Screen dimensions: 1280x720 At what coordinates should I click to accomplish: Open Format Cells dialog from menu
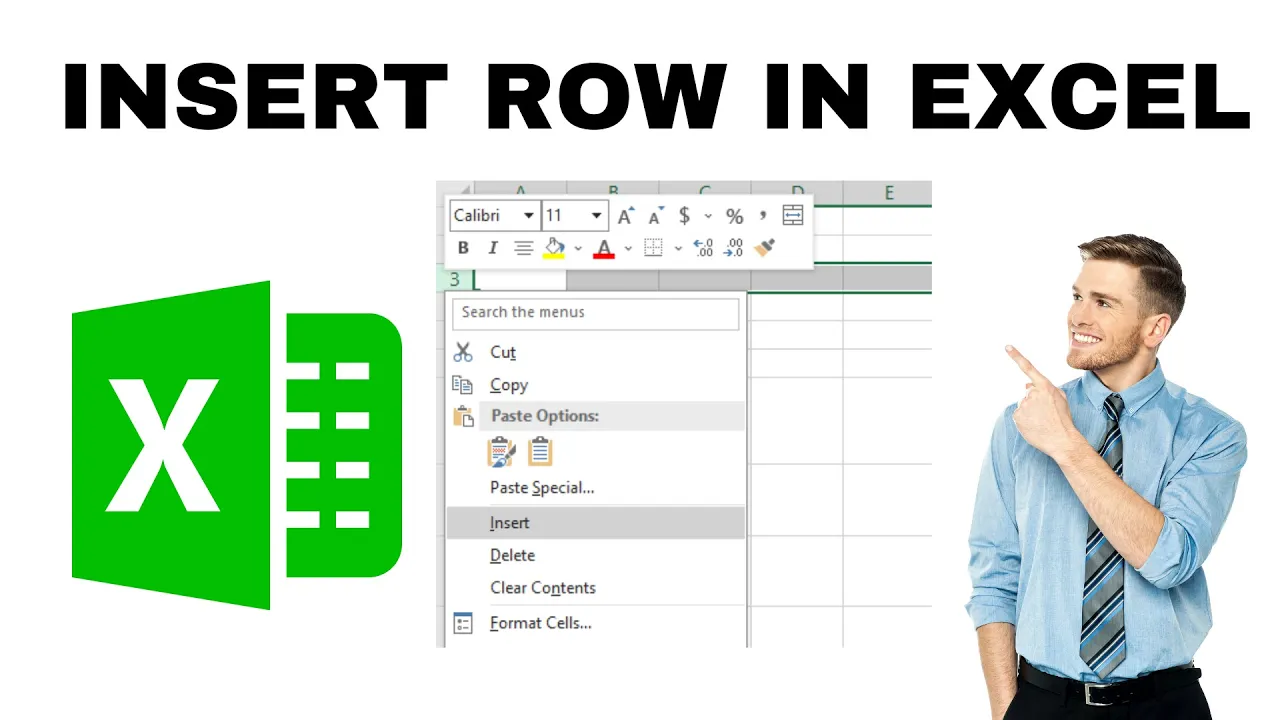596,623
